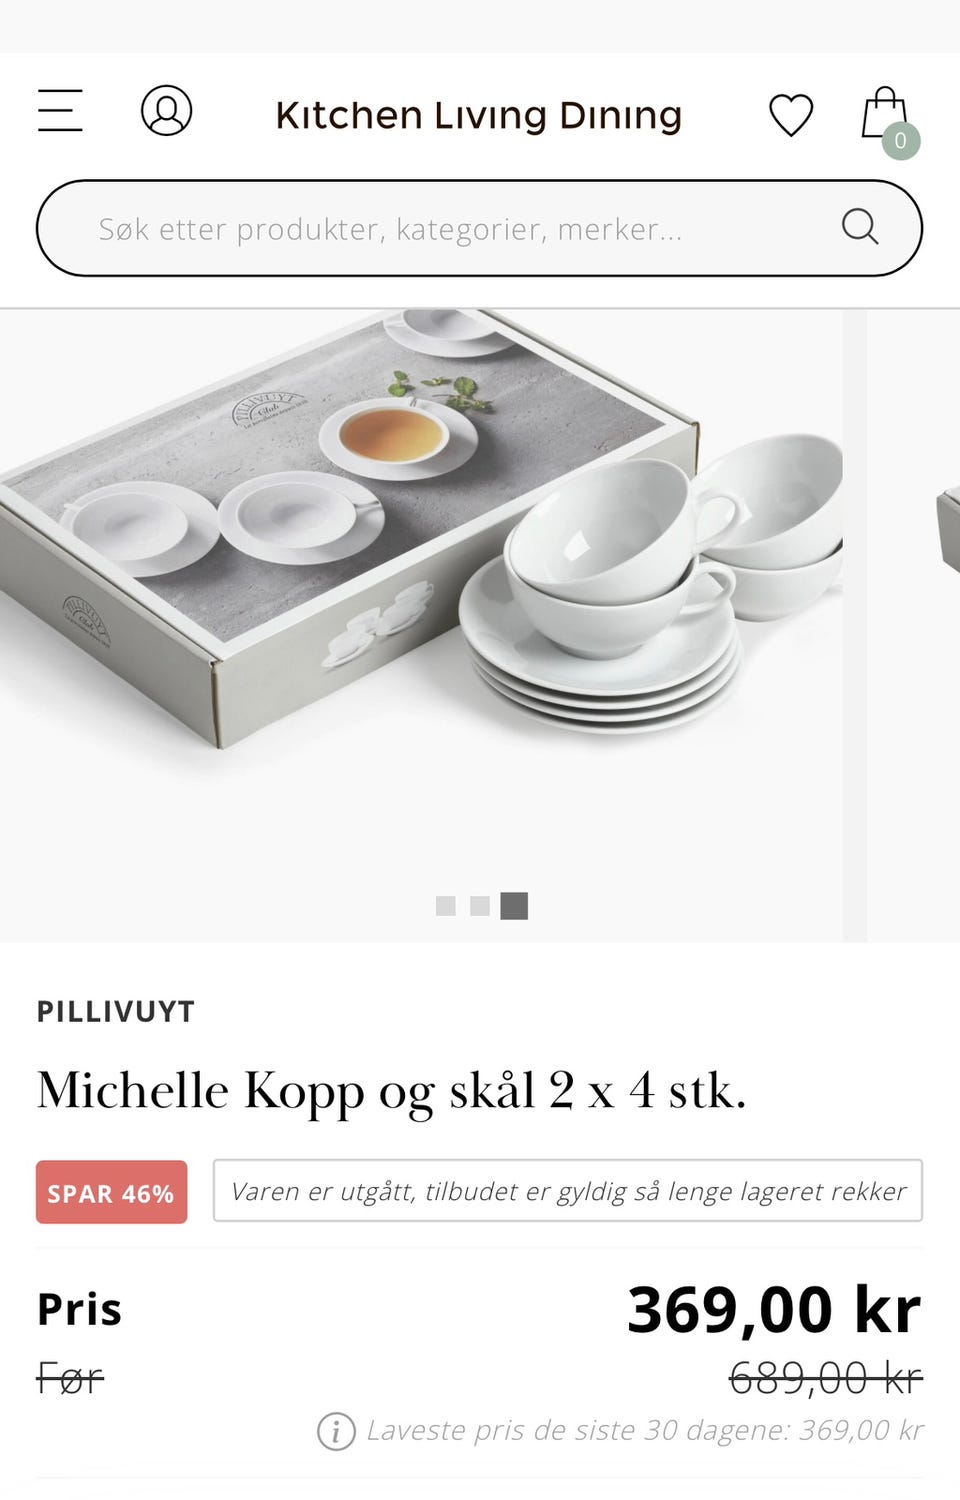
Task: Click the crossed-out 689,00 kr price
Action: point(826,1379)
